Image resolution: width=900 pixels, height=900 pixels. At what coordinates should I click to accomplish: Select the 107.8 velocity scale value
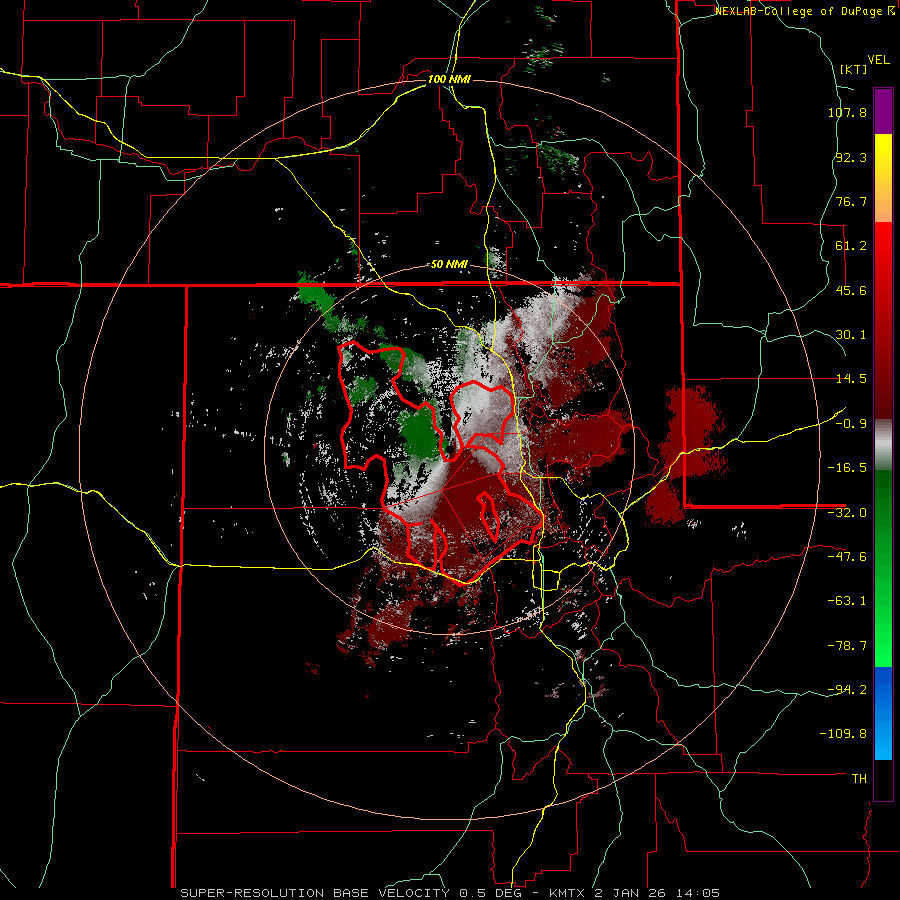(x=847, y=112)
